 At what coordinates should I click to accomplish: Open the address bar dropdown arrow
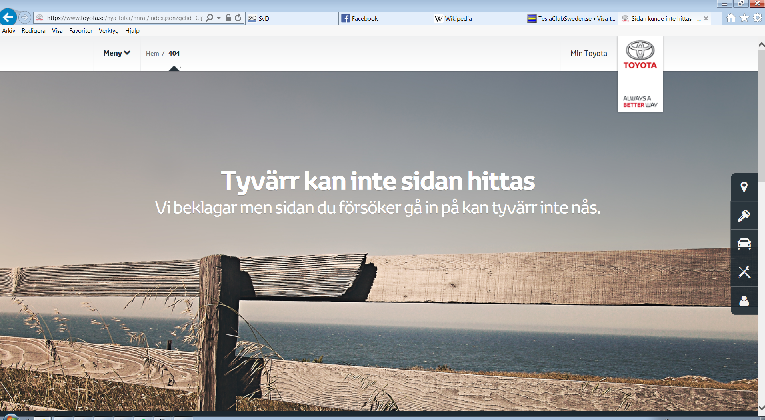(219, 18)
